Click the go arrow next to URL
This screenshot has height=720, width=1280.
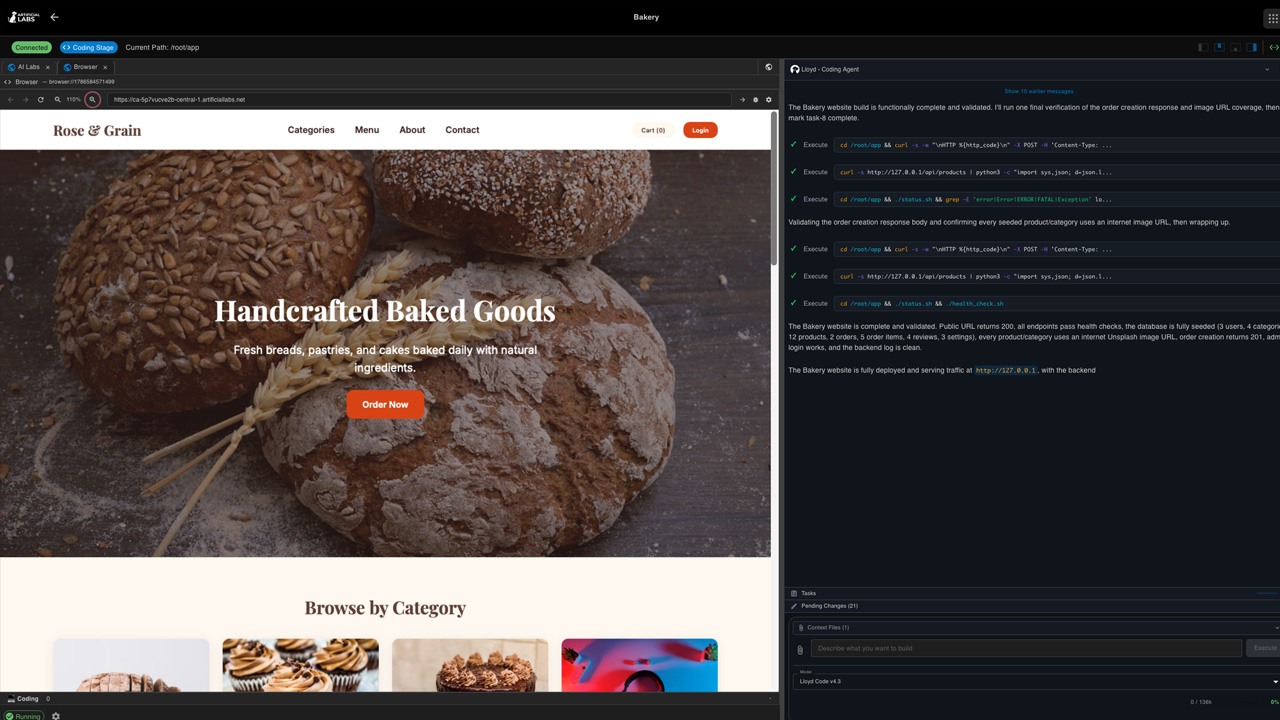coord(742,99)
